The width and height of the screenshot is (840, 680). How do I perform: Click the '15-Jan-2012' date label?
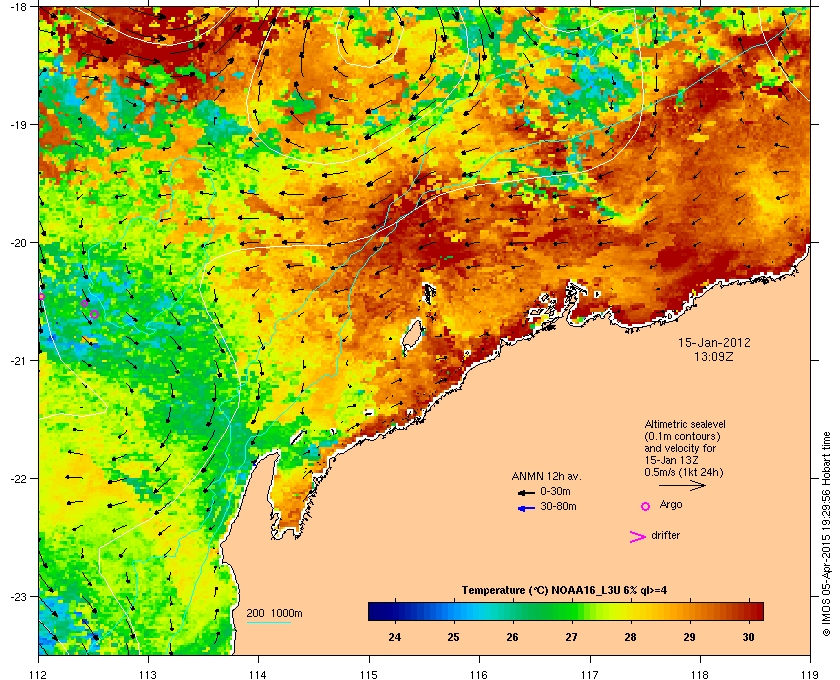(x=714, y=342)
